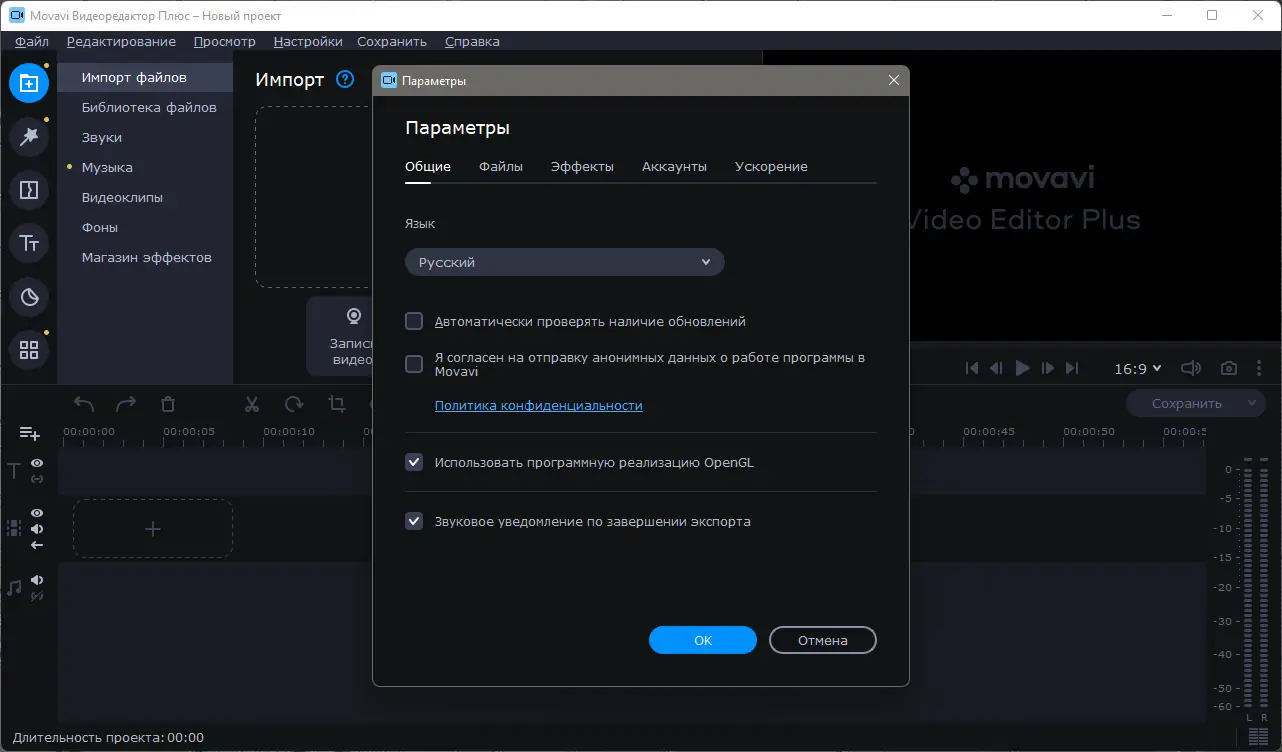Click OK to confirm parameters
Image resolution: width=1282 pixels, height=752 pixels.
pyautogui.click(x=702, y=640)
